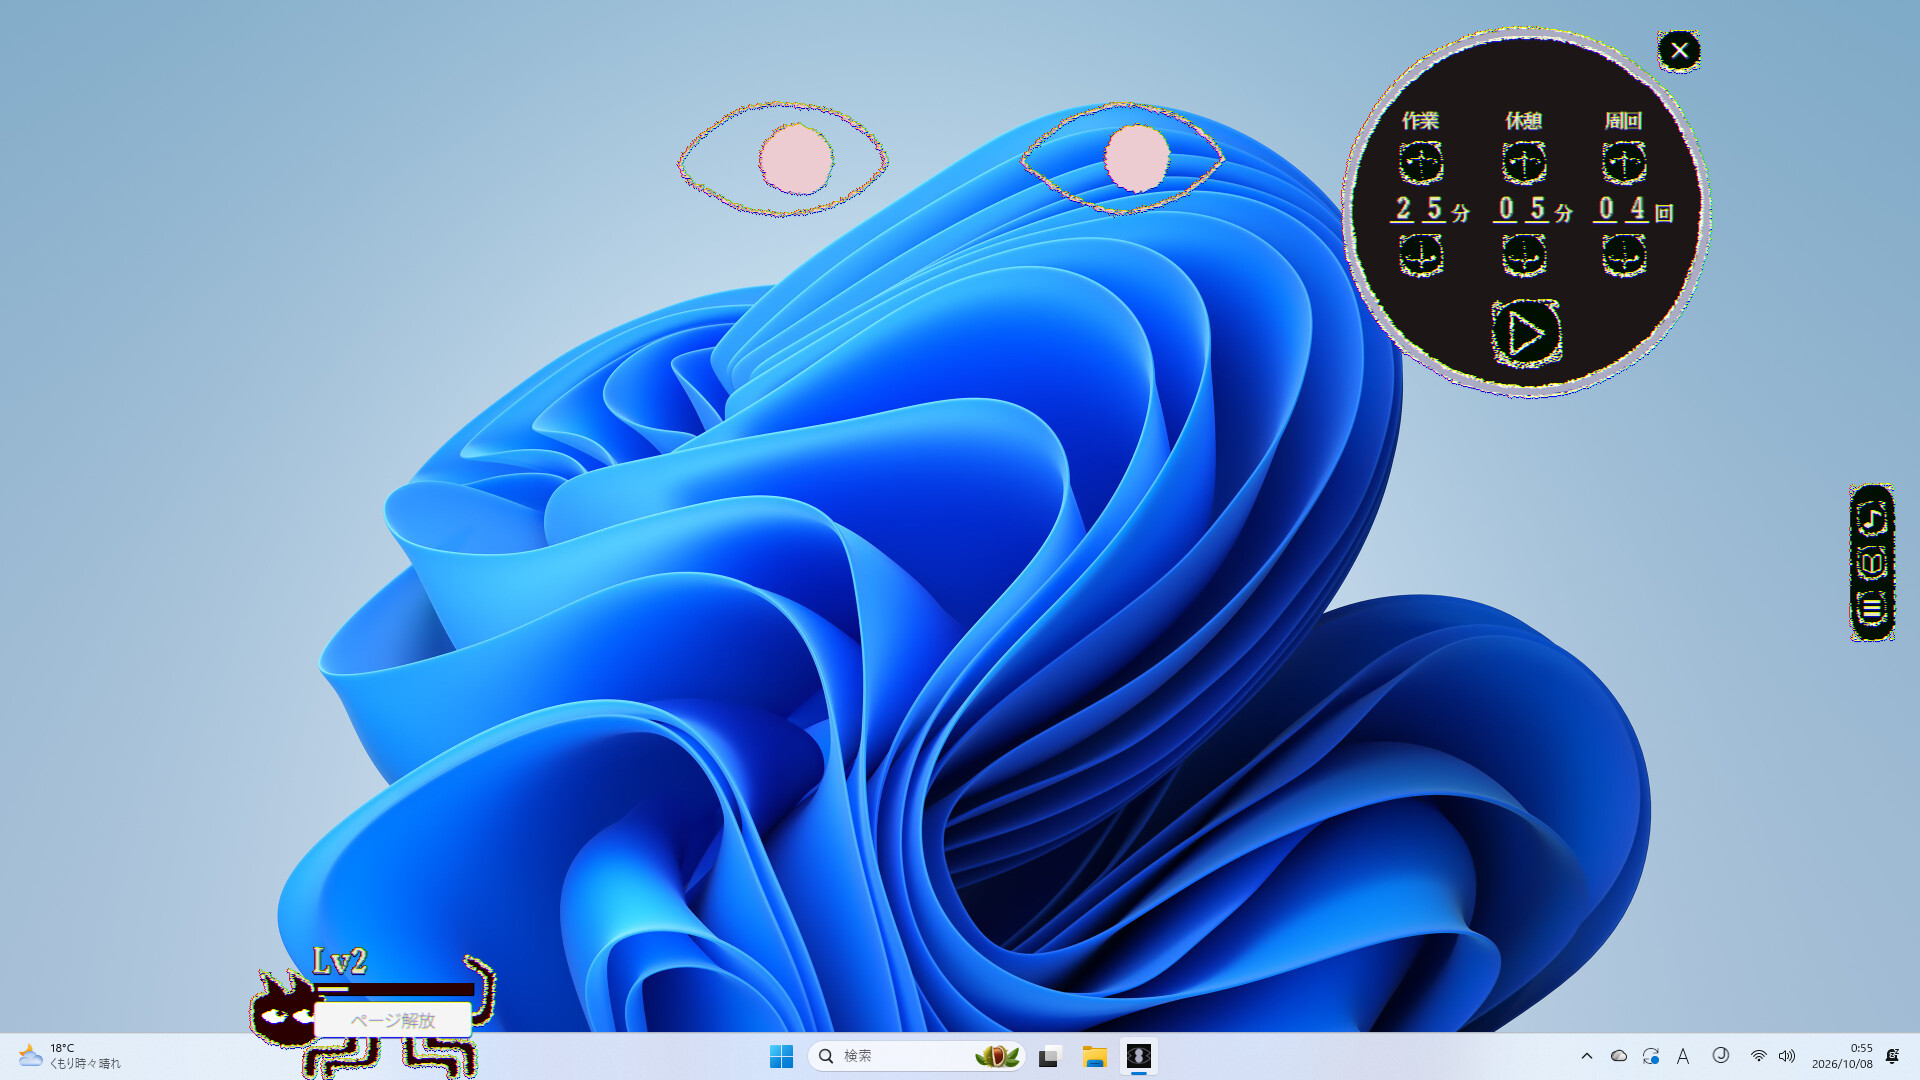The height and width of the screenshot is (1080, 1920).
Task: Decrease 休憩 break minutes with down arrow
Action: (x=1524, y=256)
